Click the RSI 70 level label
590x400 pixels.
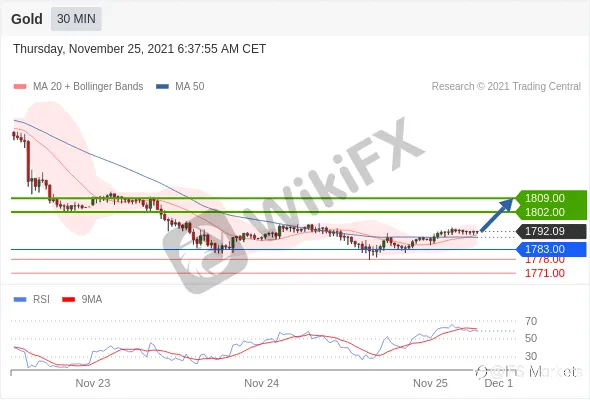531,321
